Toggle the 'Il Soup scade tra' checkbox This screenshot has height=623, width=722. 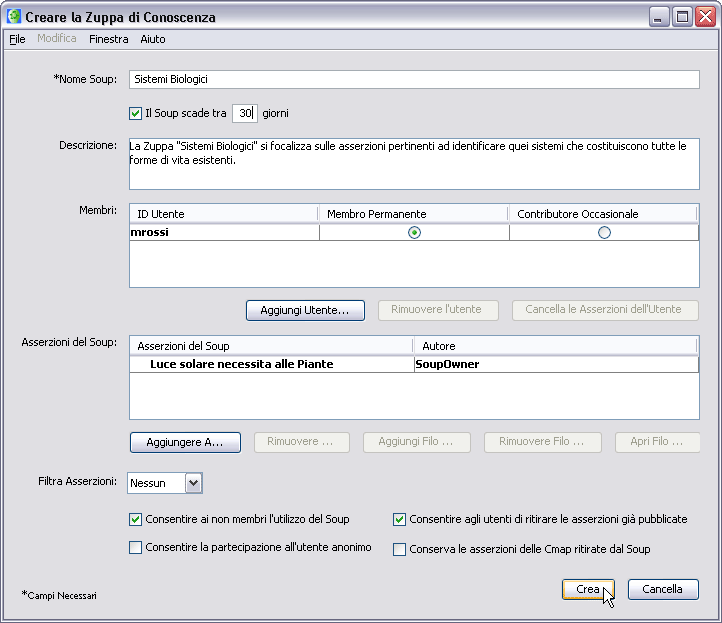pyautogui.click(x=136, y=113)
